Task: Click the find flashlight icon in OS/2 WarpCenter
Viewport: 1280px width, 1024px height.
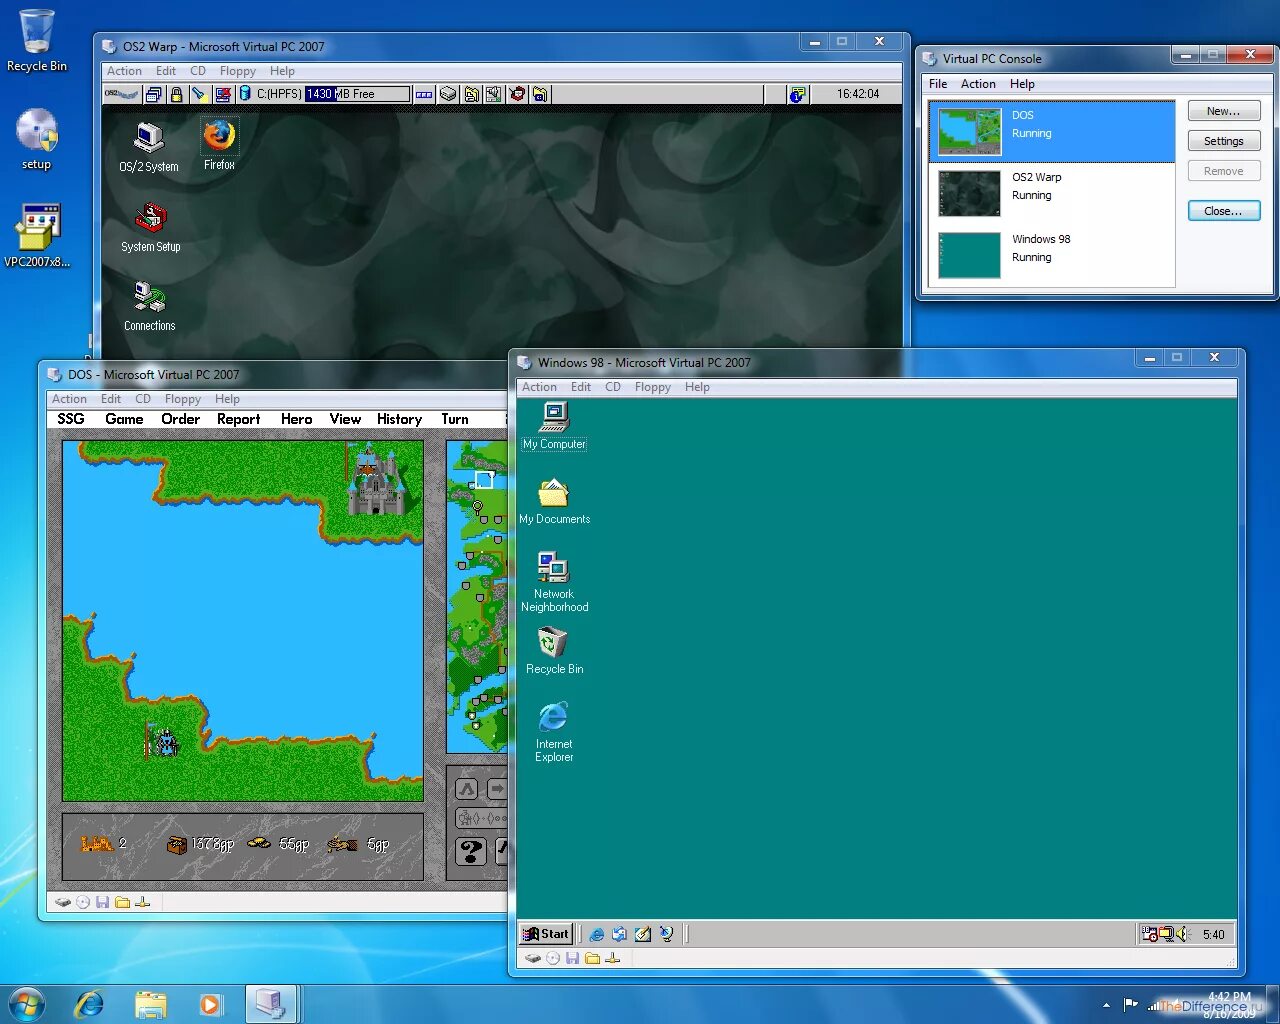Action: (x=199, y=94)
